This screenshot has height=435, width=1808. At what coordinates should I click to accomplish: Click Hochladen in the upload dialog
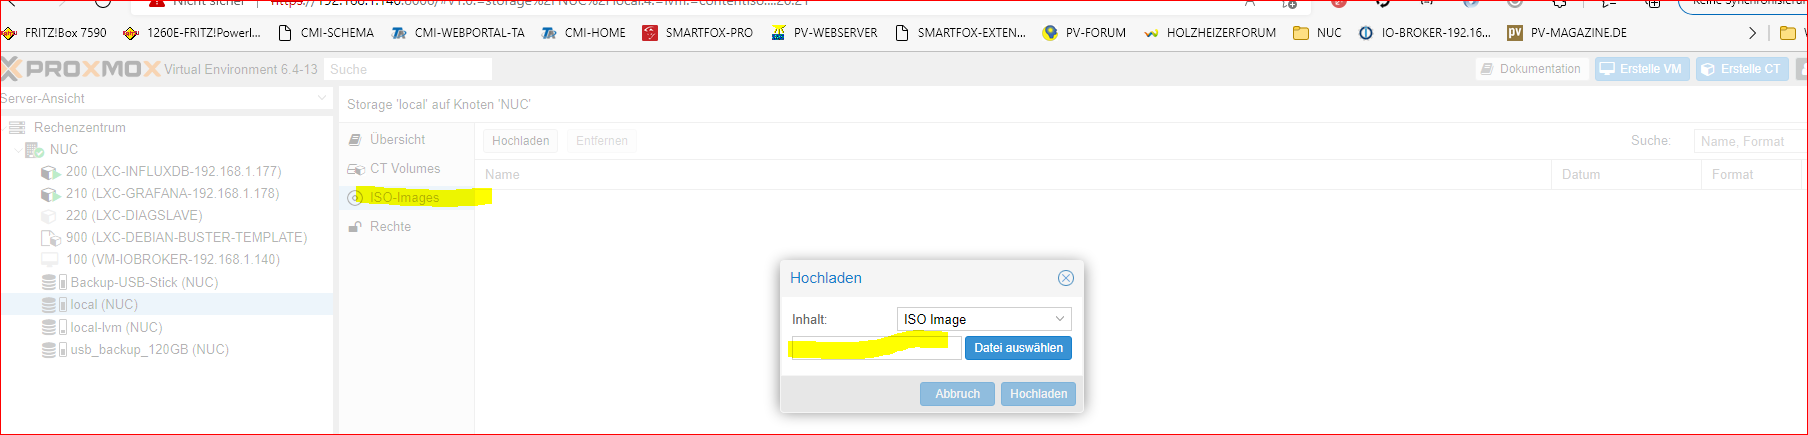pyautogui.click(x=1038, y=394)
